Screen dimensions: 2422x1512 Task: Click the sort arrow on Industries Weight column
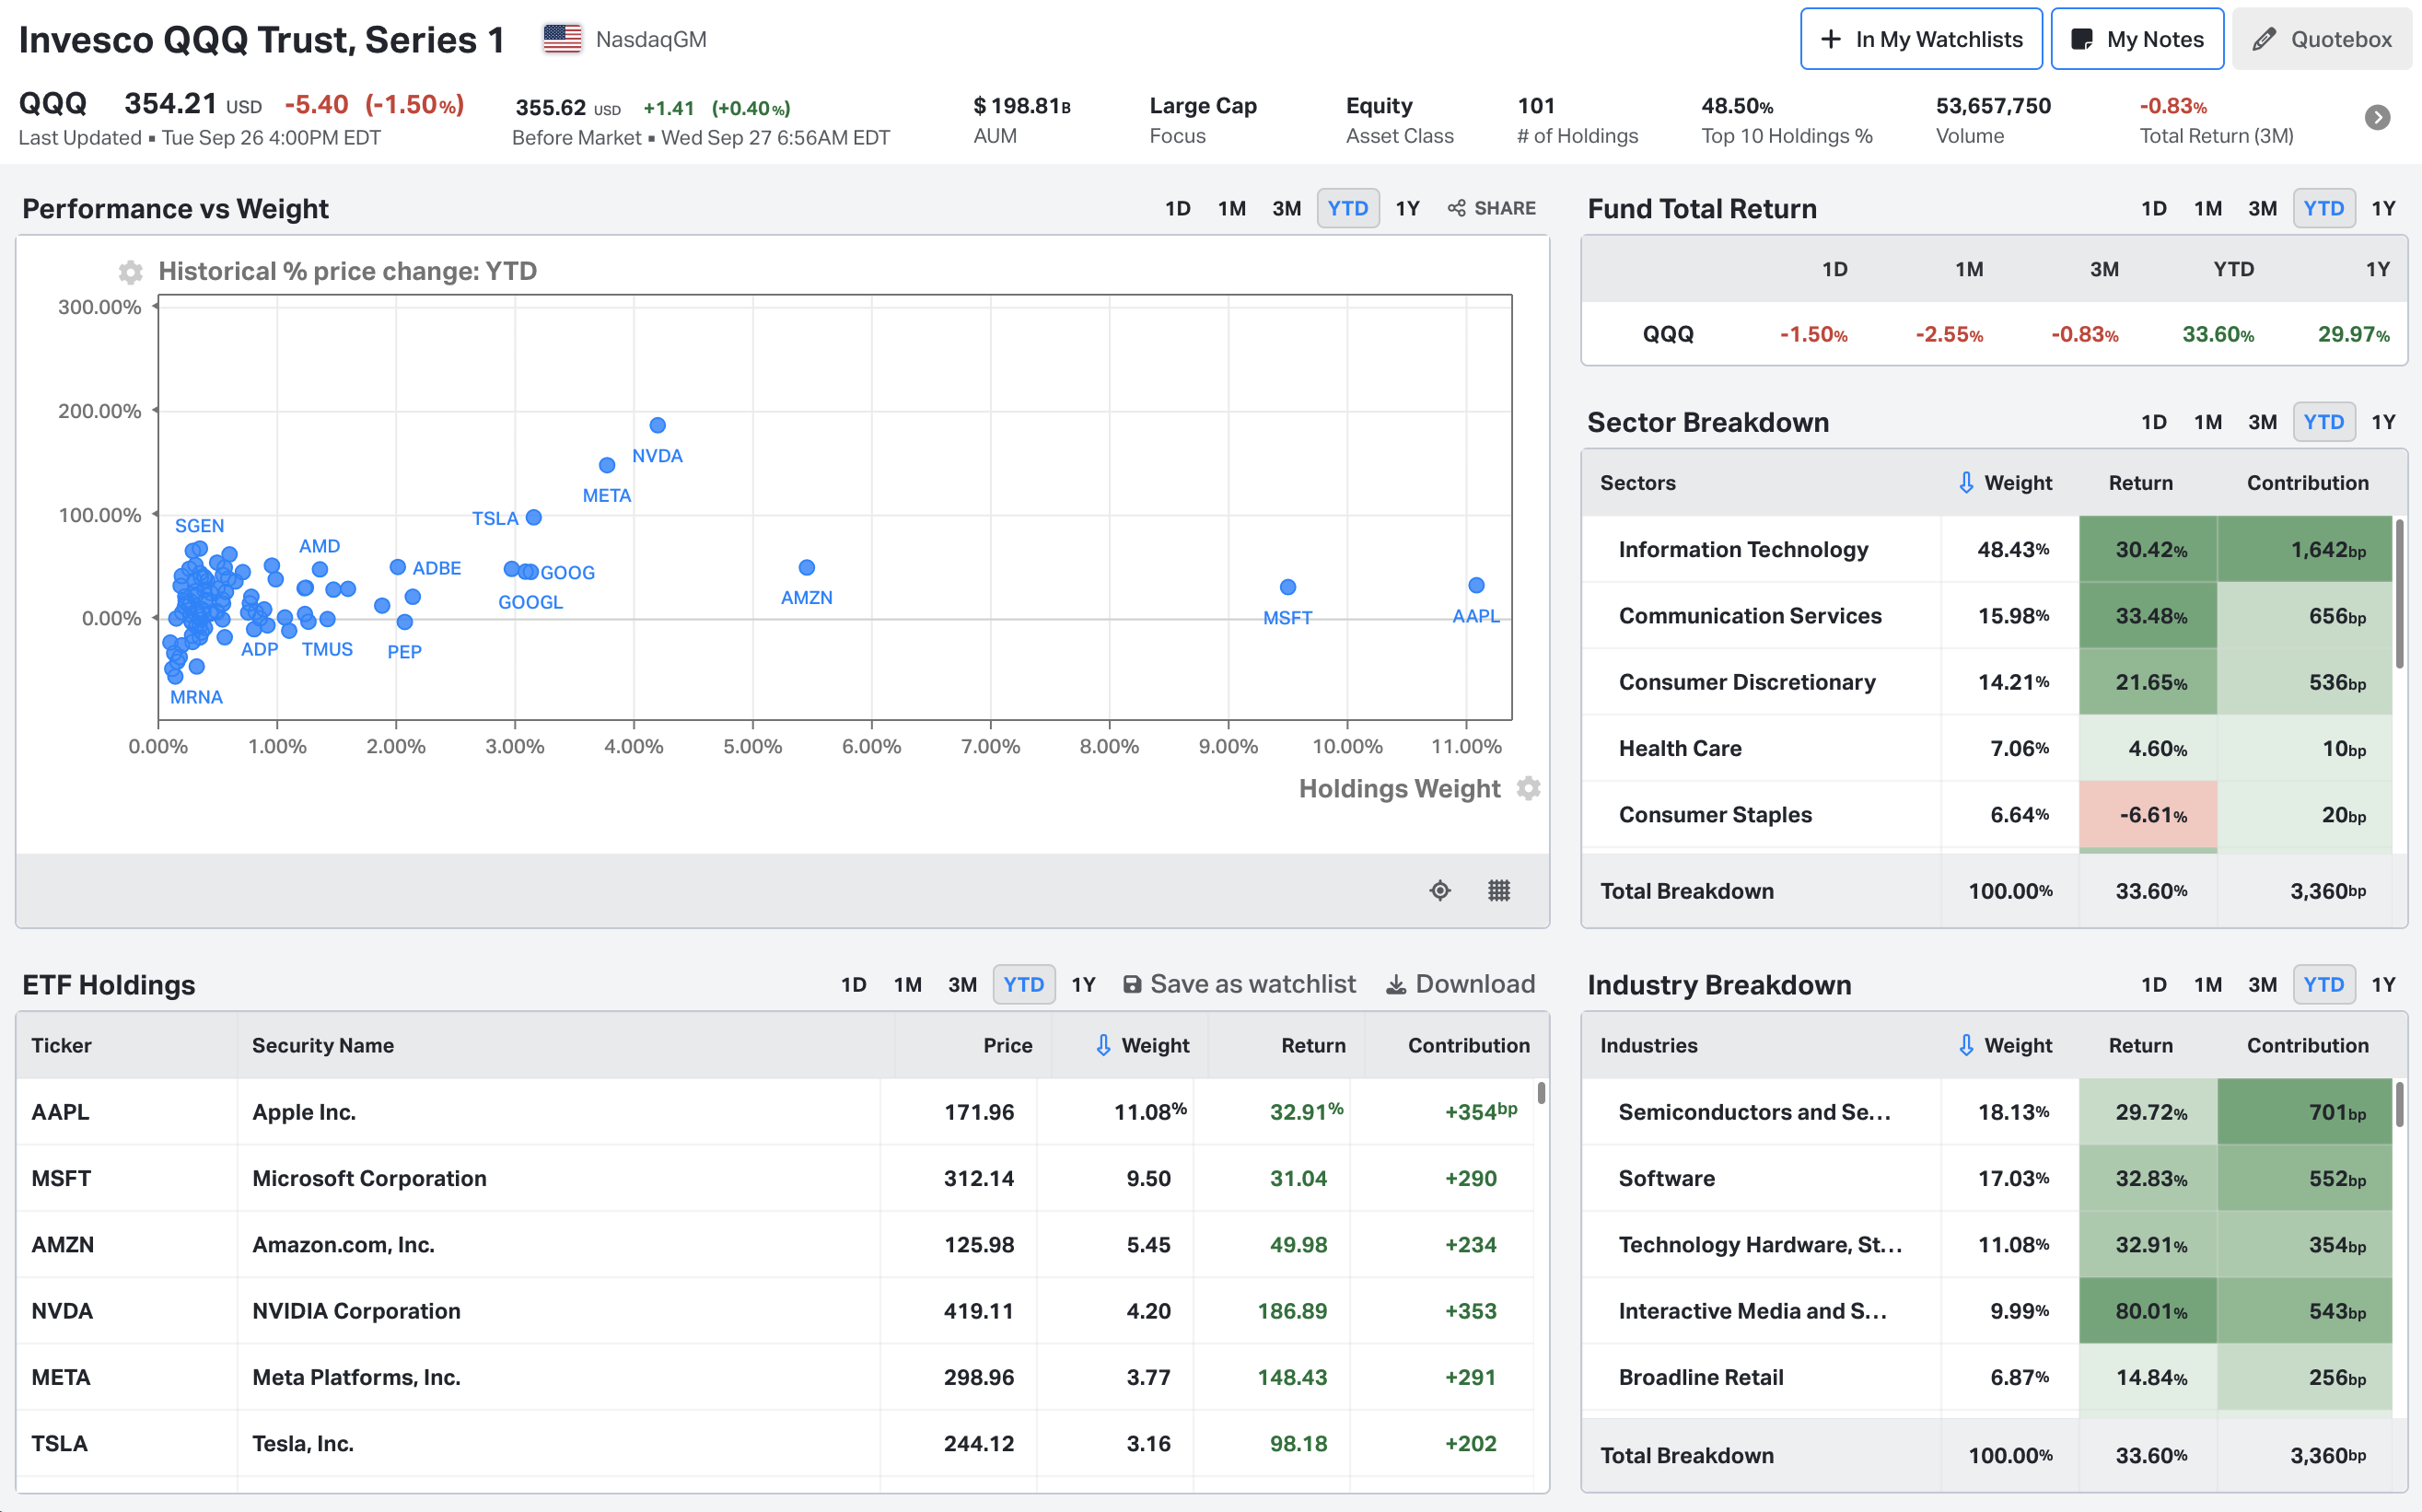click(x=1965, y=1045)
